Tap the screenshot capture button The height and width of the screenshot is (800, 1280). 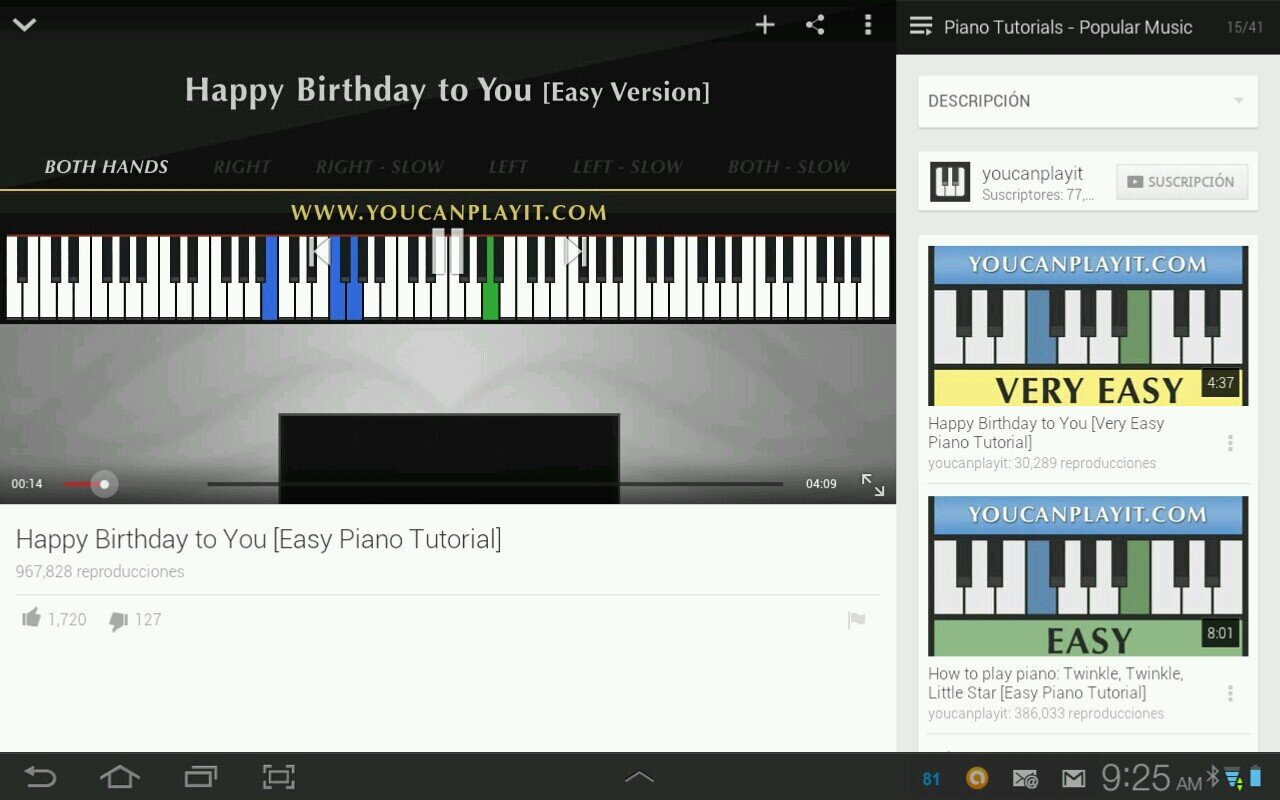coord(278,777)
